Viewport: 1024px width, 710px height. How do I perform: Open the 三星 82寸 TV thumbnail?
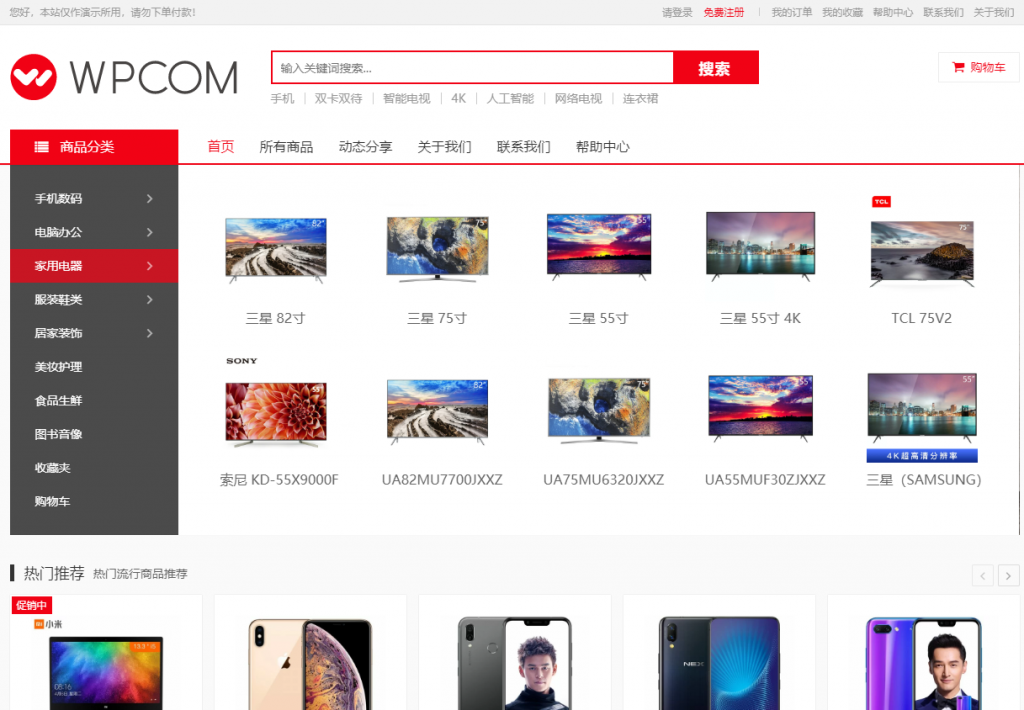(x=276, y=250)
